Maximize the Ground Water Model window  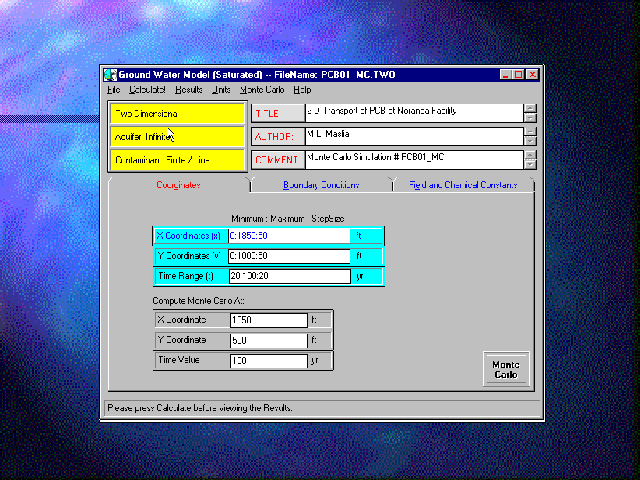[x=518, y=75]
